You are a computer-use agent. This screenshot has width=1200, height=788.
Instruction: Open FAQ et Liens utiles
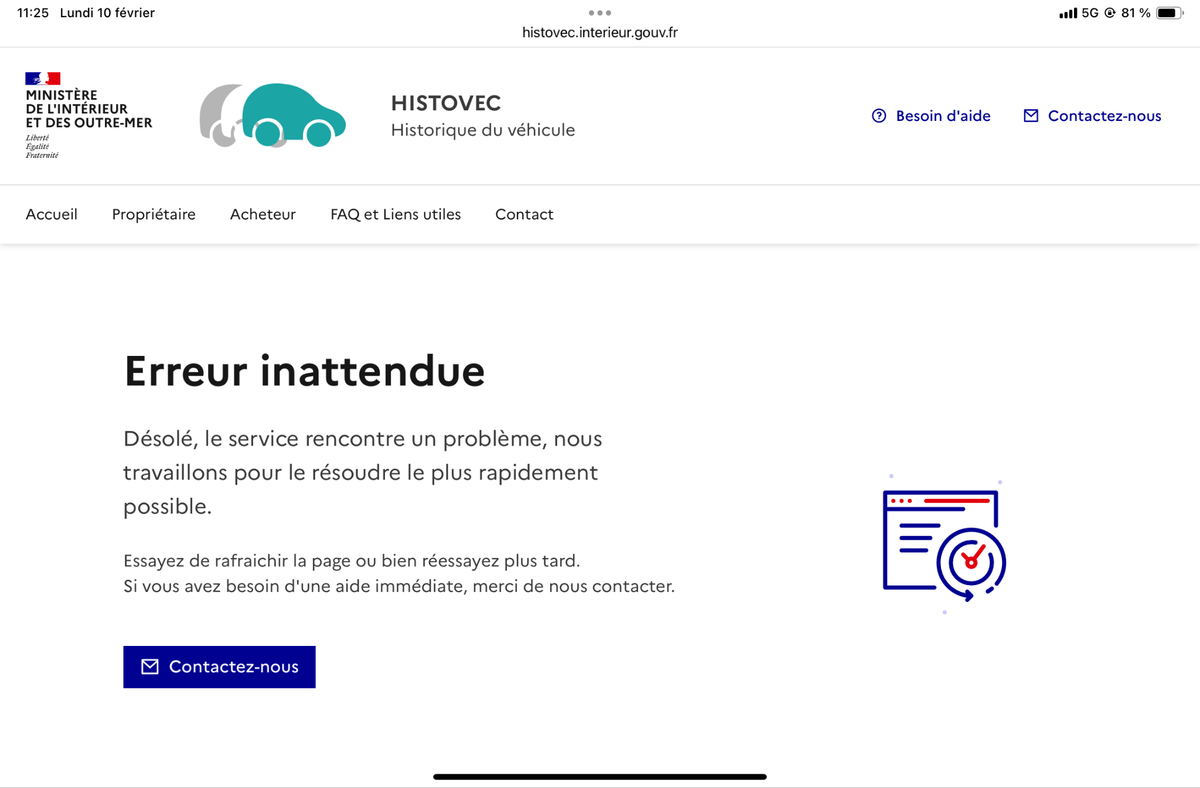pyautogui.click(x=396, y=214)
